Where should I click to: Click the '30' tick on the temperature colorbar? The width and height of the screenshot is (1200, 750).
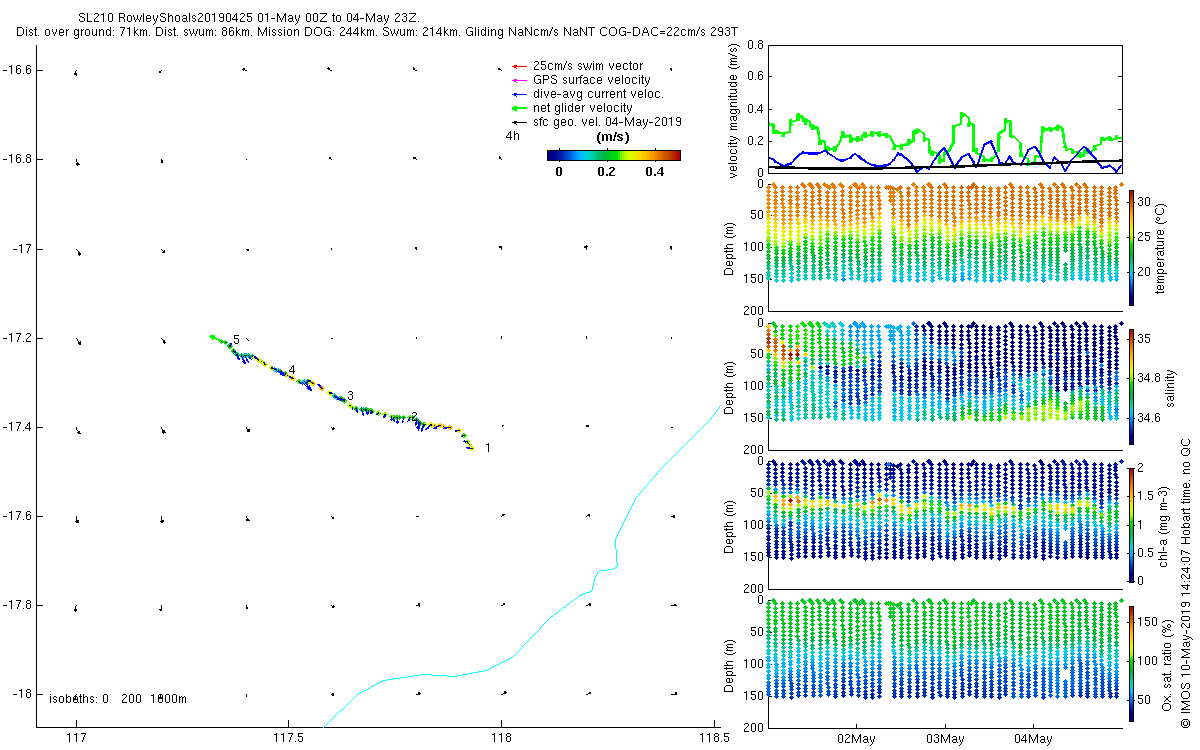pyautogui.click(x=1145, y=200)
